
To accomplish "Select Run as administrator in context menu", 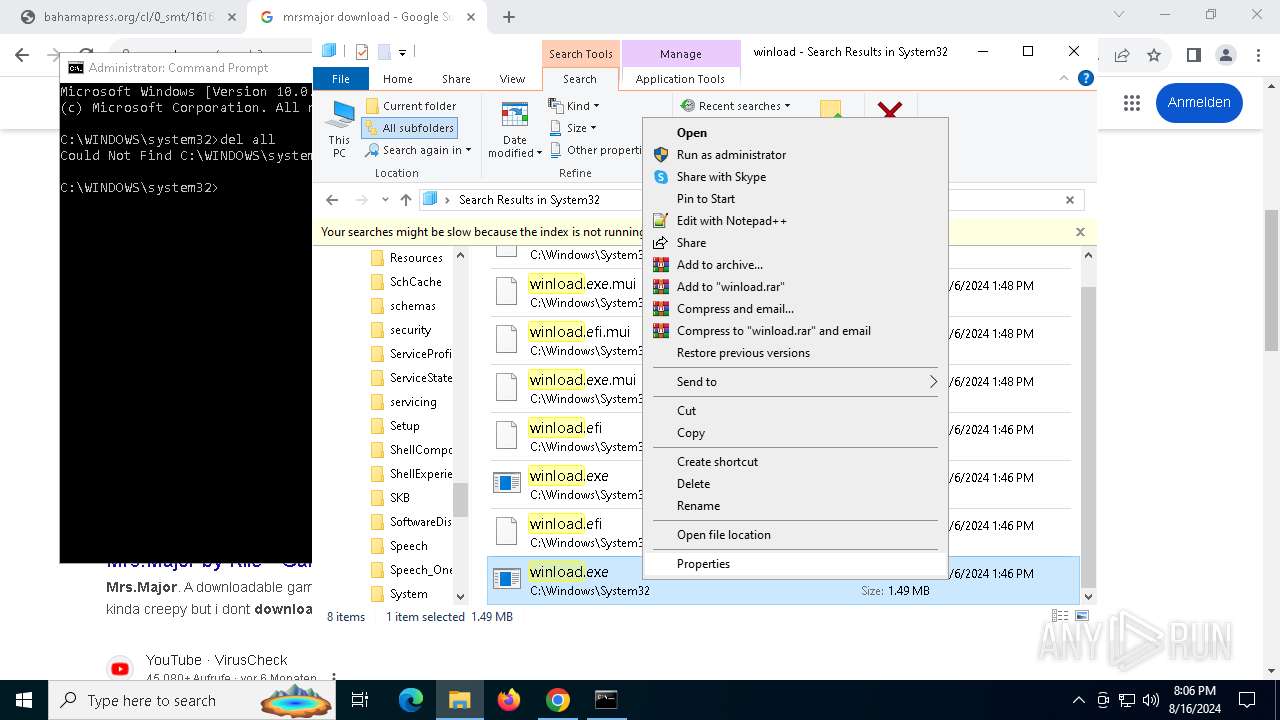I will [731, 155].
